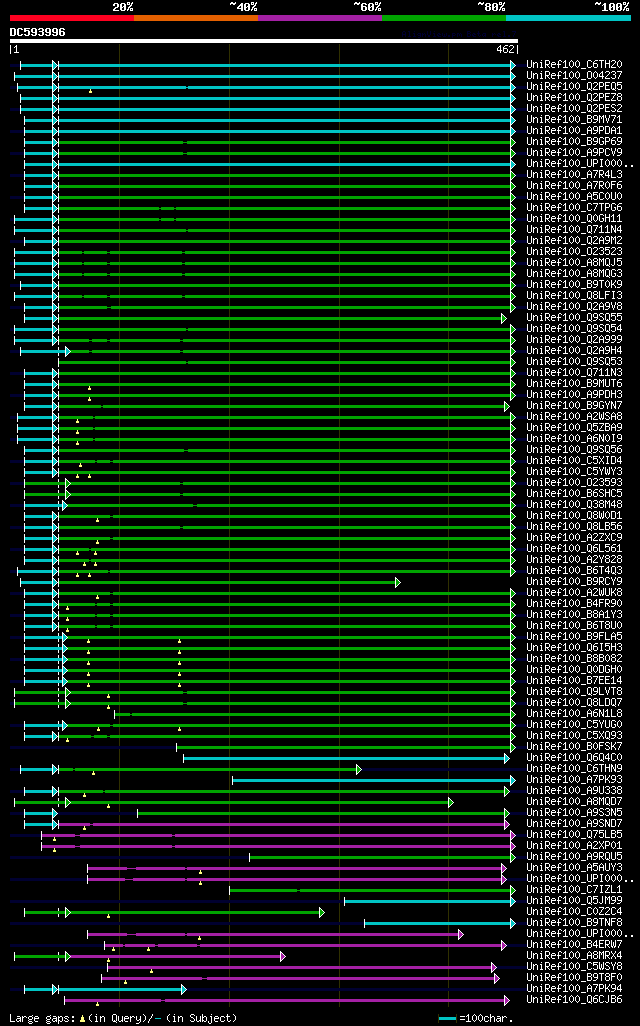Click the cyan 100char scale bar in legend
Screen dimensions: 640x1026
447,1019
